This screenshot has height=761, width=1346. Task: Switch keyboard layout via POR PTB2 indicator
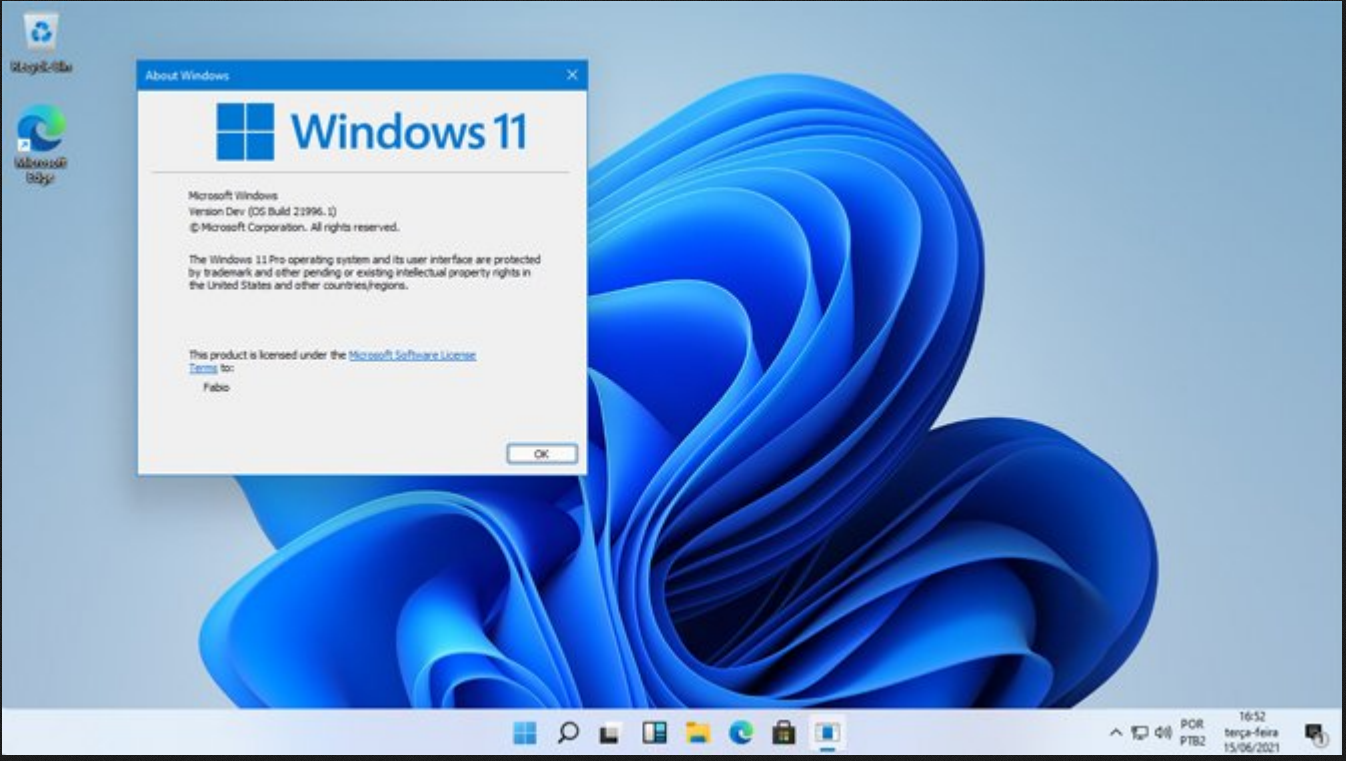[1192, 732]
